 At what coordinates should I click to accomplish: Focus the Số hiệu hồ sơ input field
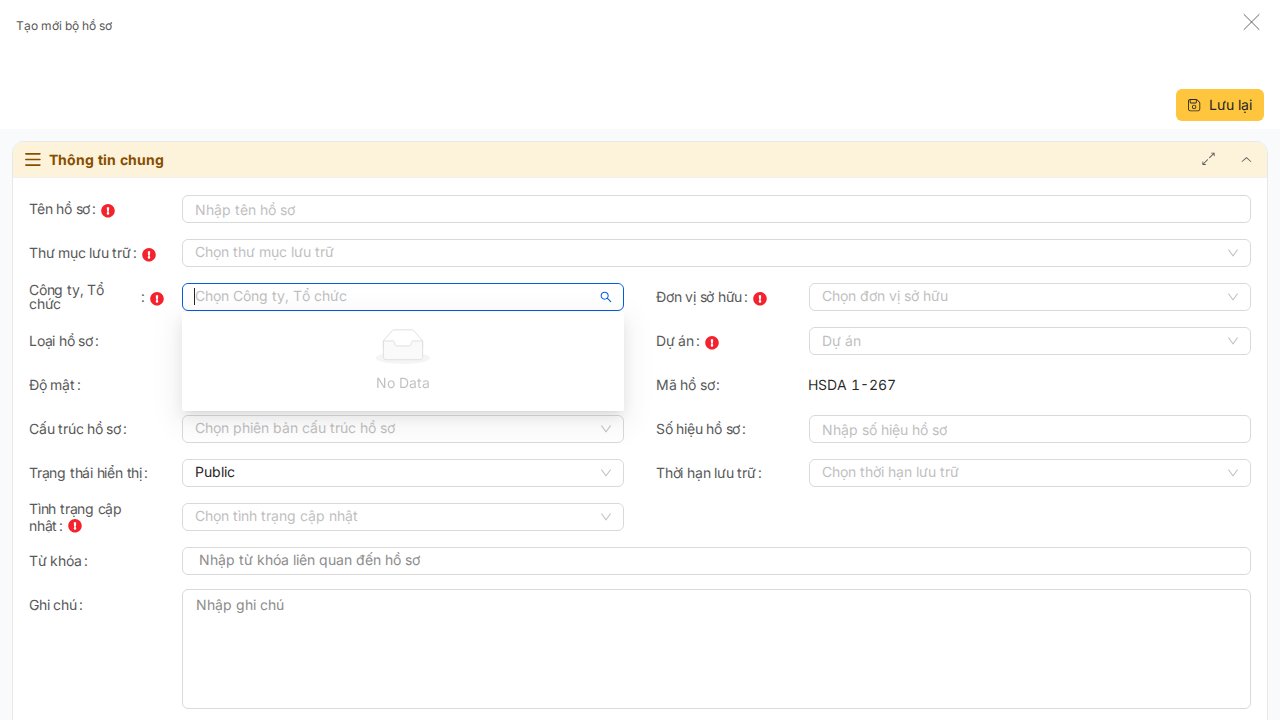tap(1029, 429)
